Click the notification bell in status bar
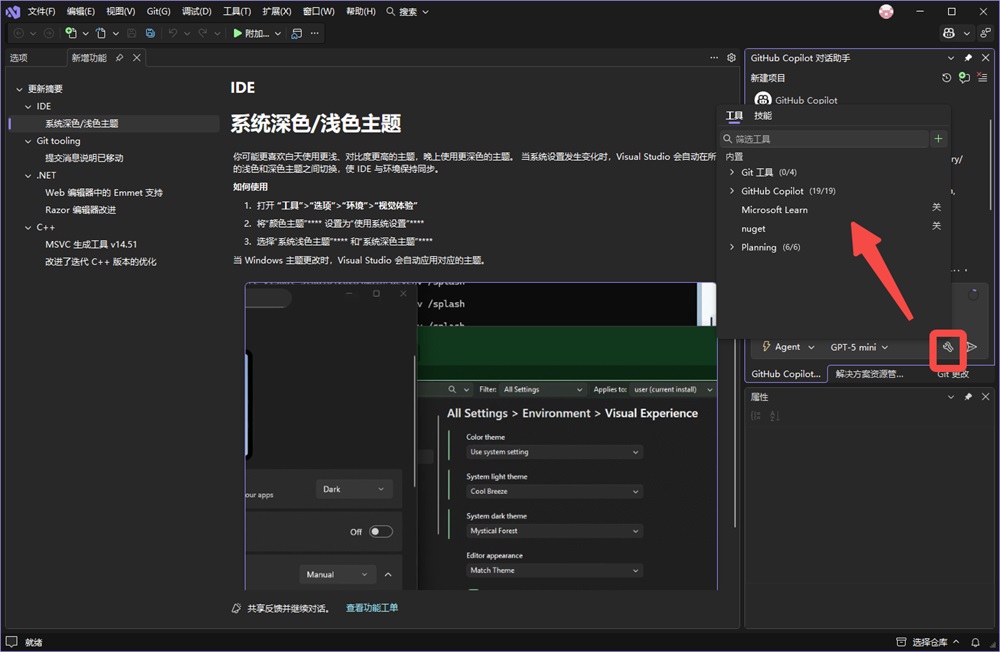Image resolution: width=1000 pixels, height=652 pixels. point(975,642)
